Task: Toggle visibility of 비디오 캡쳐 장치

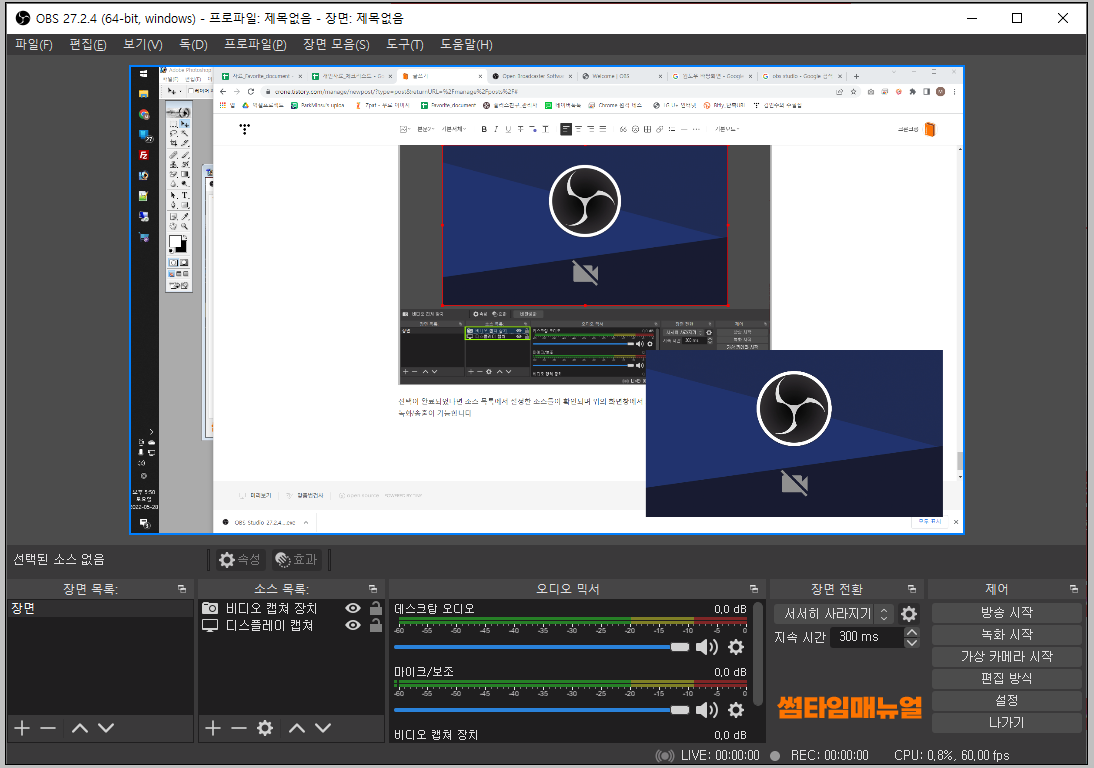Action: tap(353, 608)
